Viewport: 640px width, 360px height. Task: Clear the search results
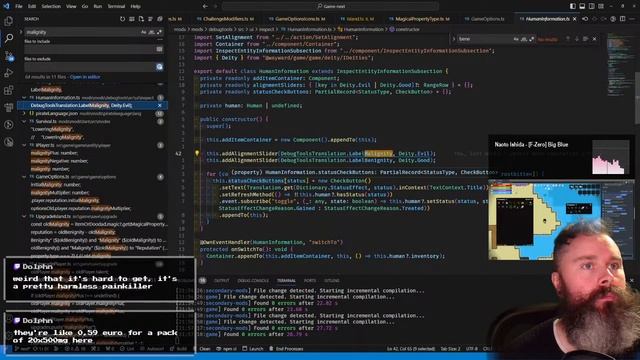132,19
